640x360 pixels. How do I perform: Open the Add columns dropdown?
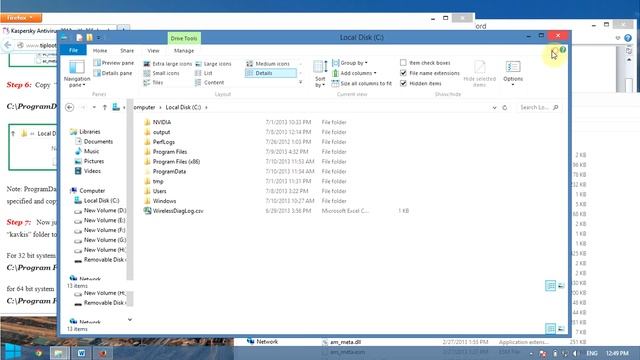(354, 73)
